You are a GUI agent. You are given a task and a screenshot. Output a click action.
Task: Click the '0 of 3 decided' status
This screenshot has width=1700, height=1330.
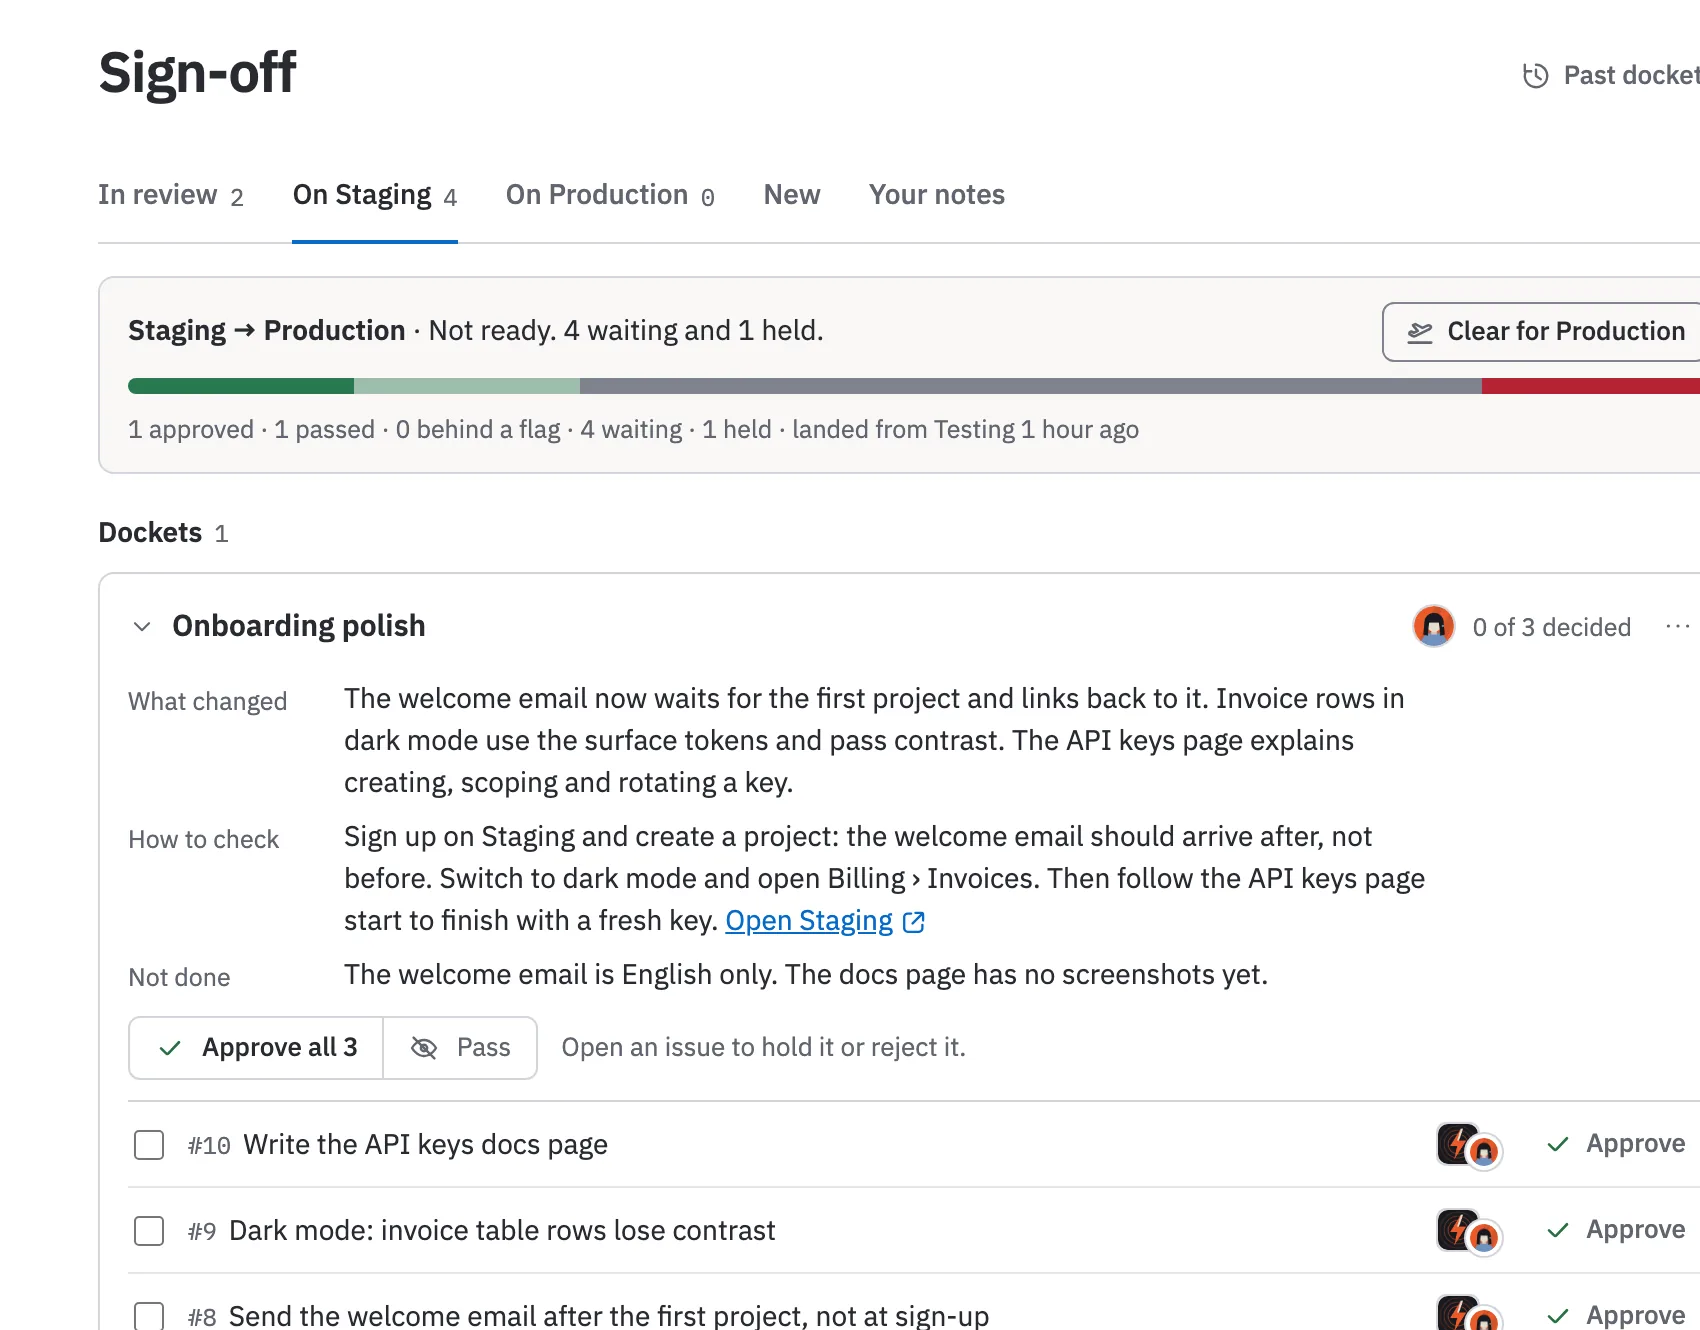point(1552,627)
